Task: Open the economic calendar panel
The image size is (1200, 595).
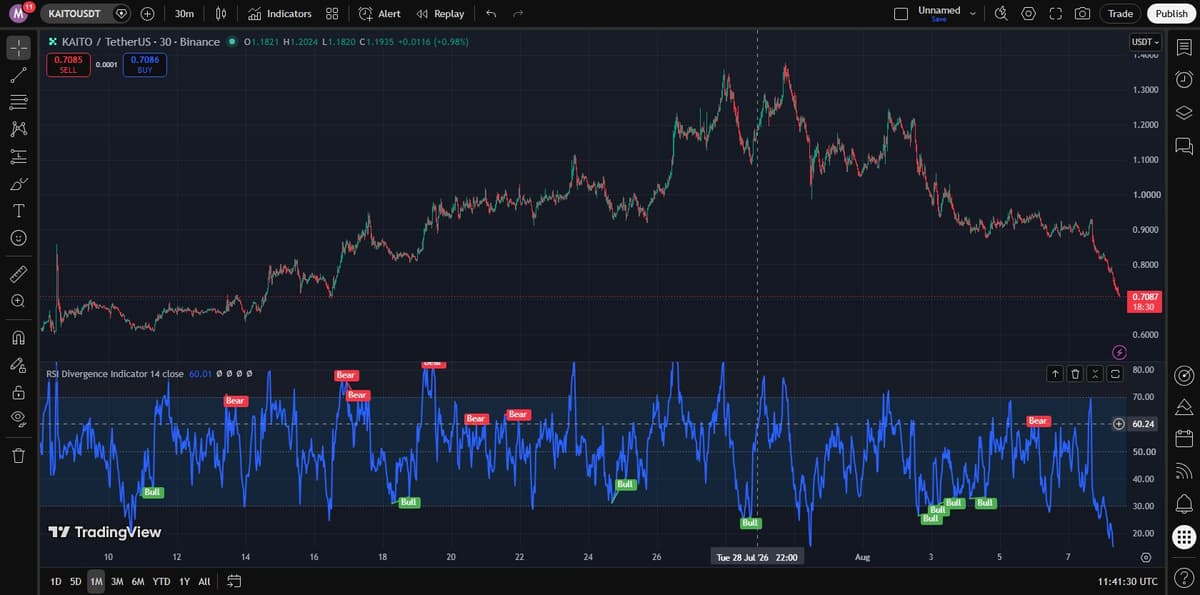Action: [x=1184, y=438]
